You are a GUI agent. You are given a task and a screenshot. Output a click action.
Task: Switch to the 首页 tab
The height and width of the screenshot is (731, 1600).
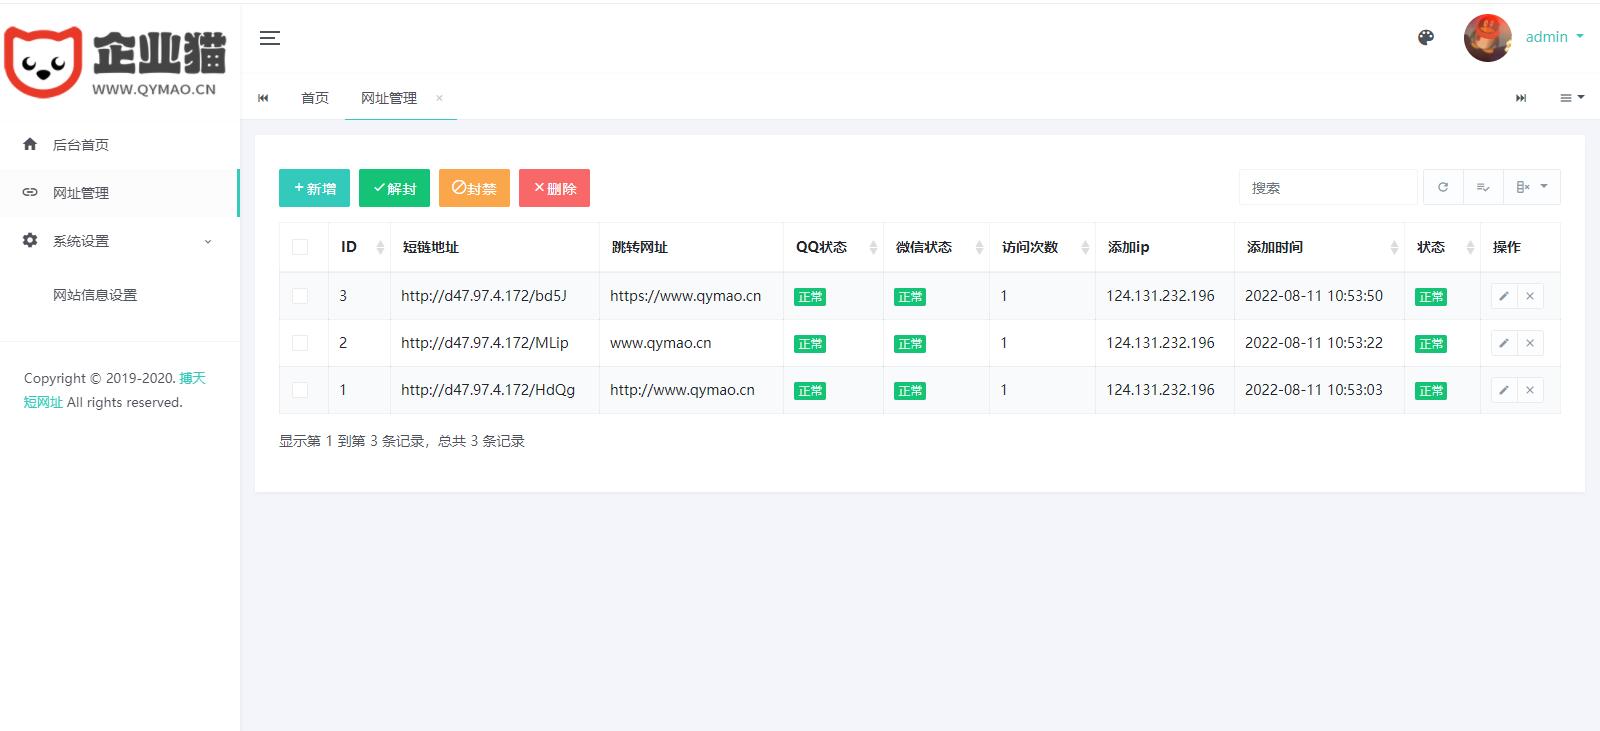click(315, 98)
